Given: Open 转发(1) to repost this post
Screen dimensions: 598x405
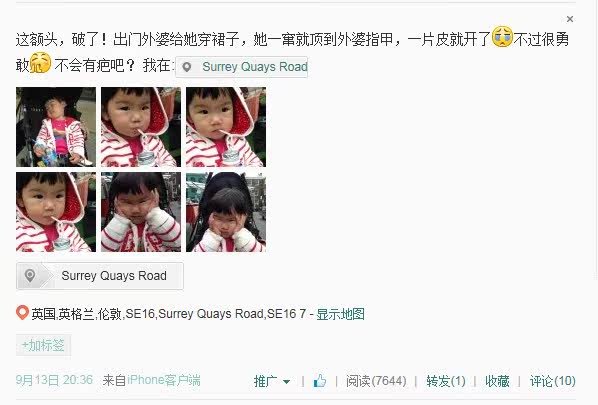Looking at the screenshot, I should (445, 381).
